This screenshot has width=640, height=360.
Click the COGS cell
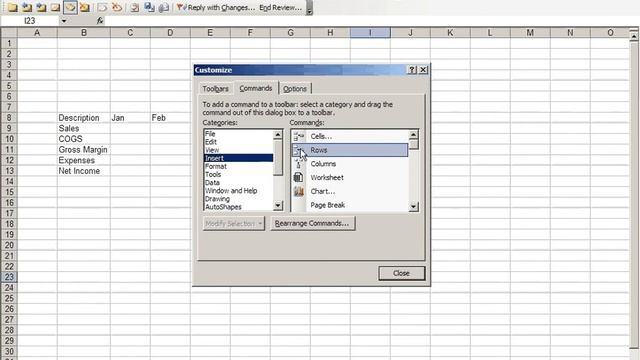coord(84,139)
